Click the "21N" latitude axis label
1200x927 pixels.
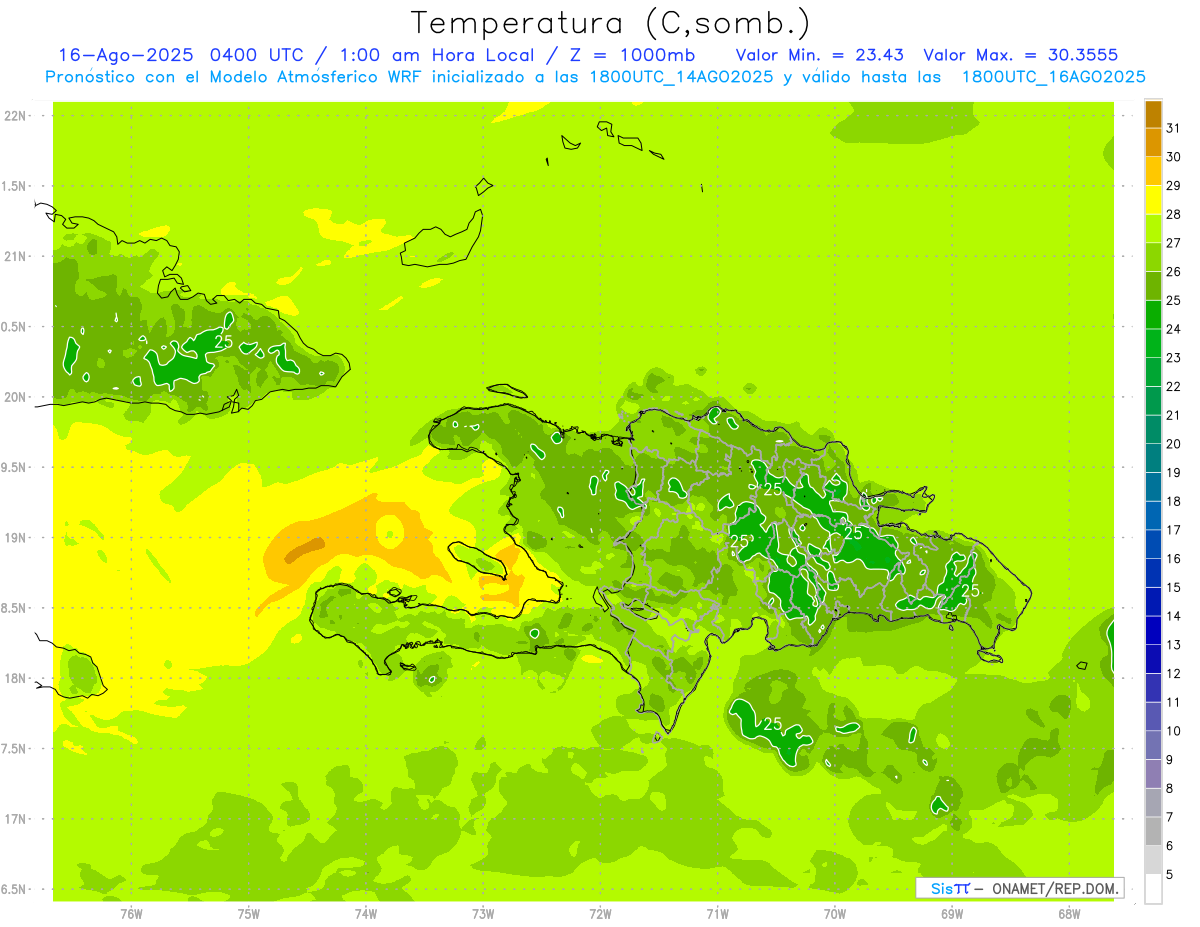[15, 257]
